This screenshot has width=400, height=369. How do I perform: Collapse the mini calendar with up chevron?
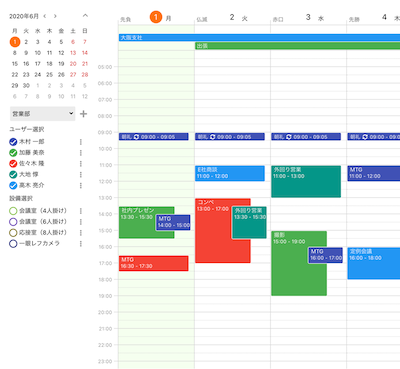(85, 16)
